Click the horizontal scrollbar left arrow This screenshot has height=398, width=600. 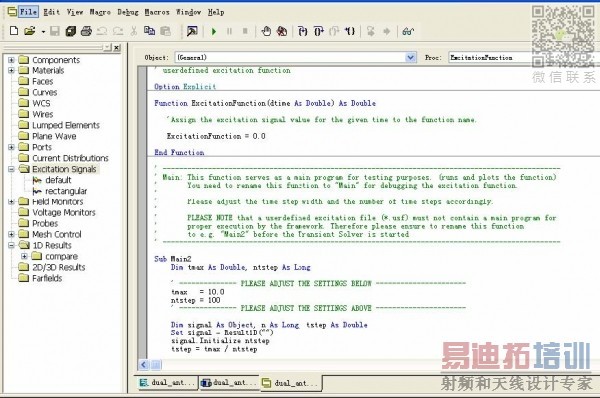143,365
